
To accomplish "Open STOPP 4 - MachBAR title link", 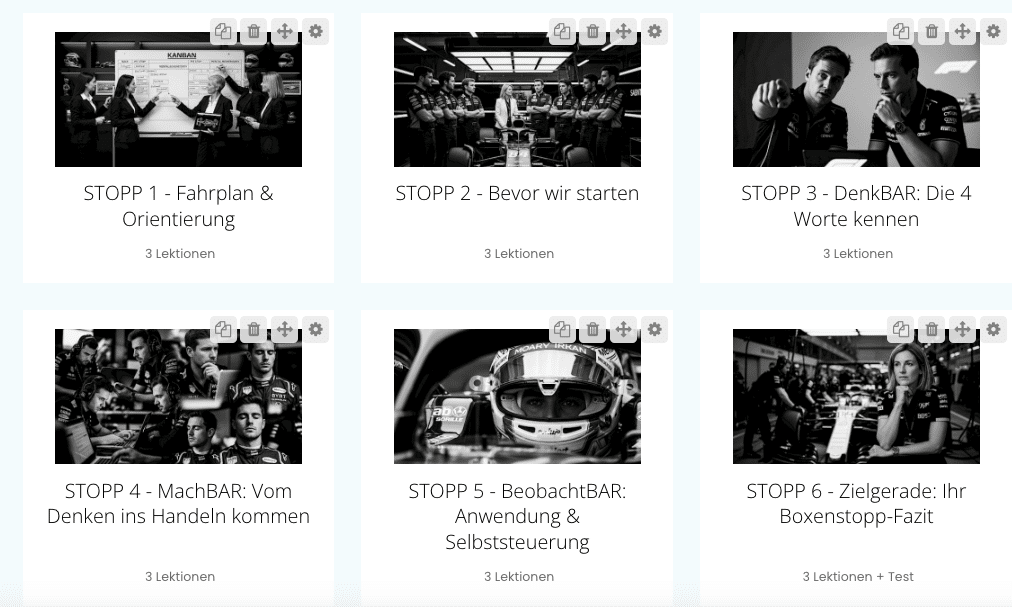I will point(178,504).
